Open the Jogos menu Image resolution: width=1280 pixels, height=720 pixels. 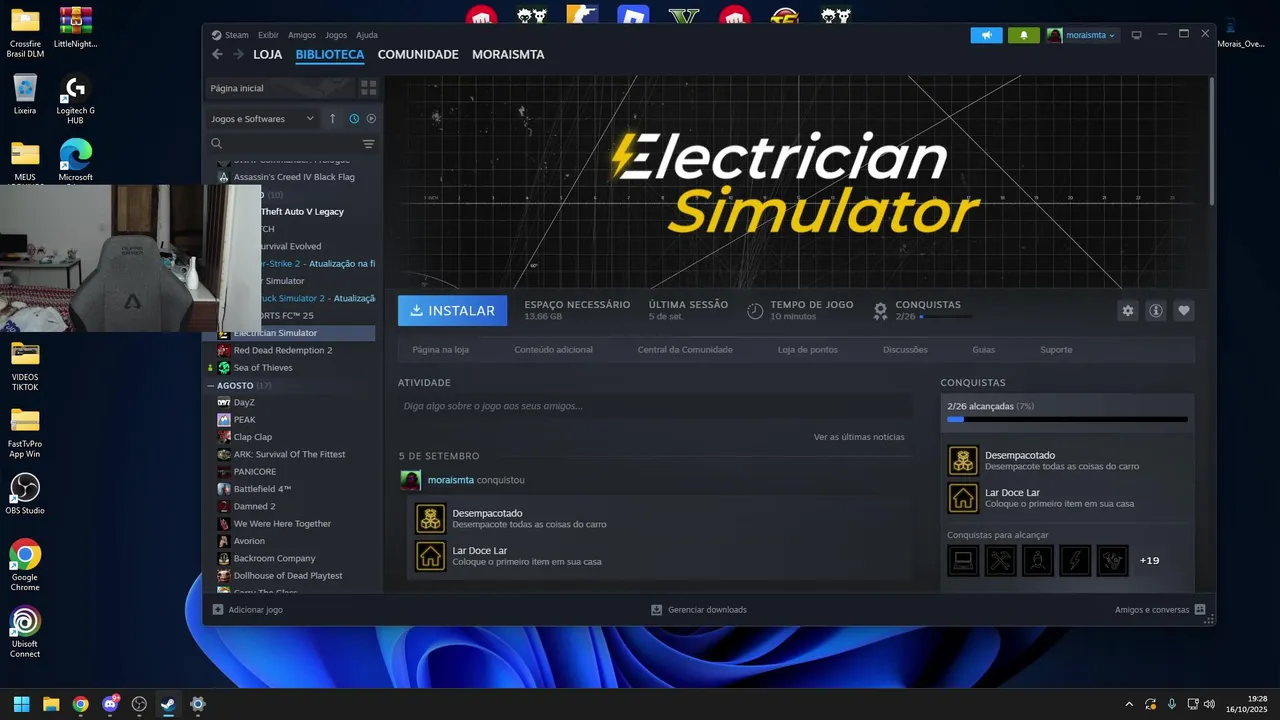pyautogui.click(x=336, y=35)
